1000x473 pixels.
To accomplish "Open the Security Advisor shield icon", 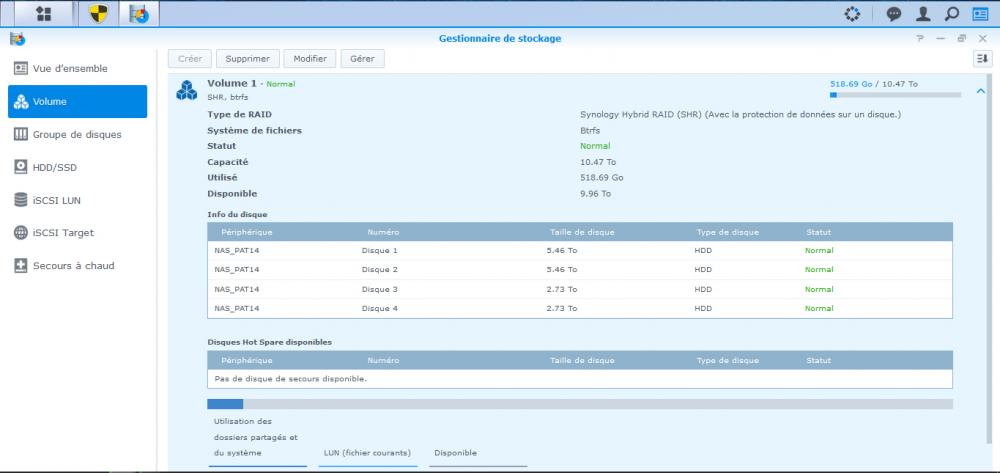I will tap(98, 14).
